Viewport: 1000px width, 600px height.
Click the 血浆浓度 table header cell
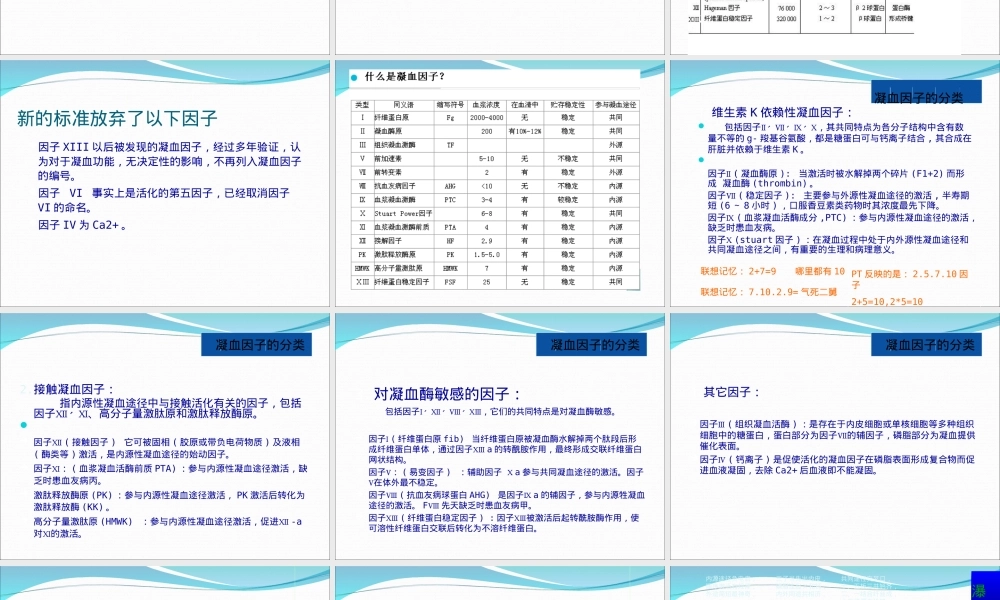(x=487, y=105)
